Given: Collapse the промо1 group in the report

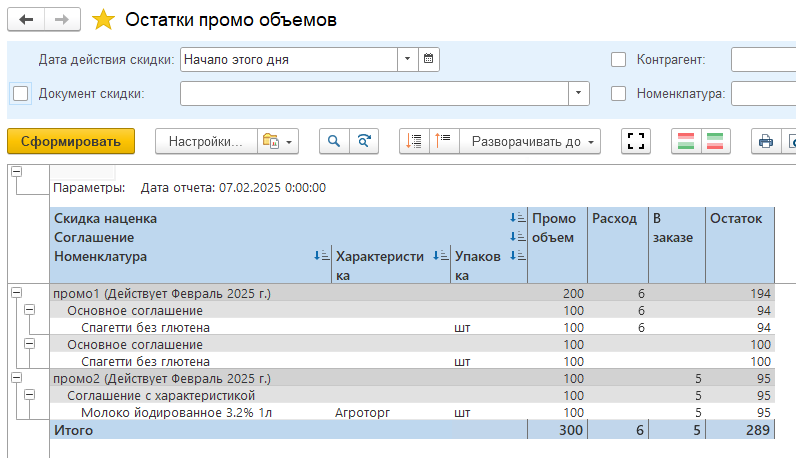Looking at the screenshot, I should click(x=16, y=293).
